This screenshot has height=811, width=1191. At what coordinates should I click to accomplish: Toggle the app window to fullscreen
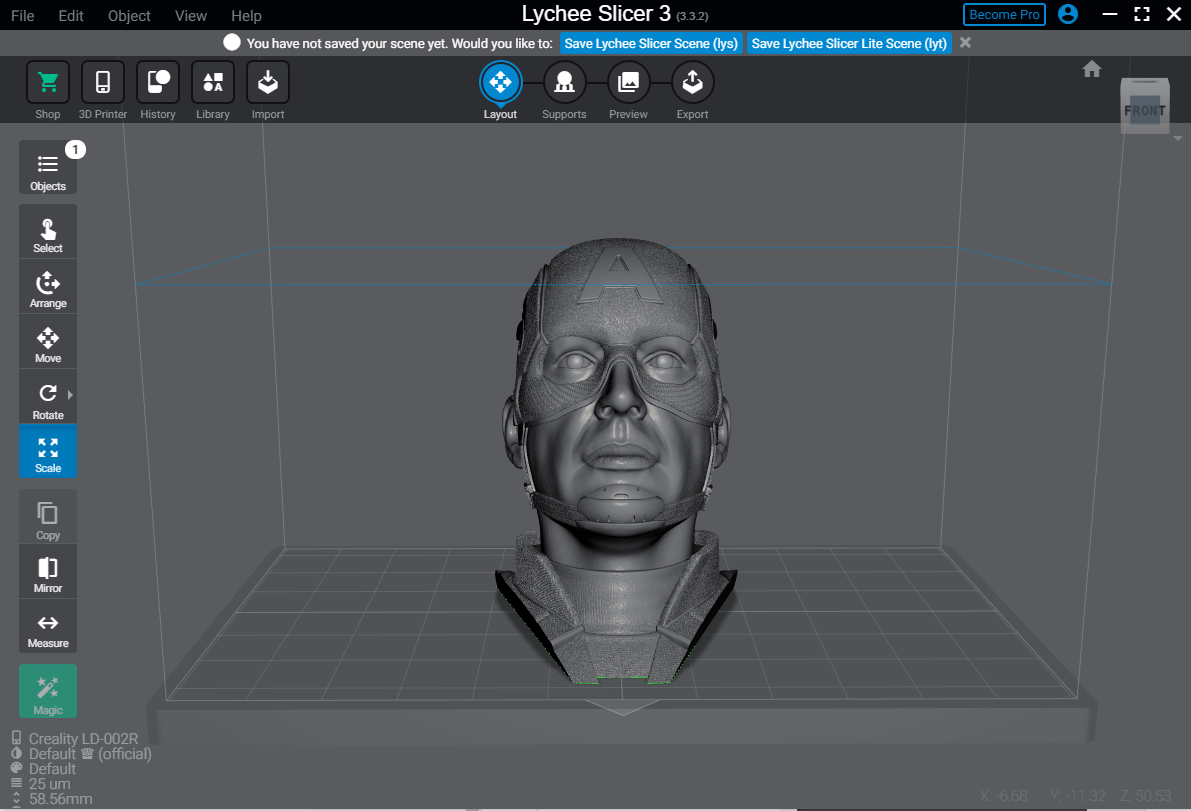[1142, 14]
